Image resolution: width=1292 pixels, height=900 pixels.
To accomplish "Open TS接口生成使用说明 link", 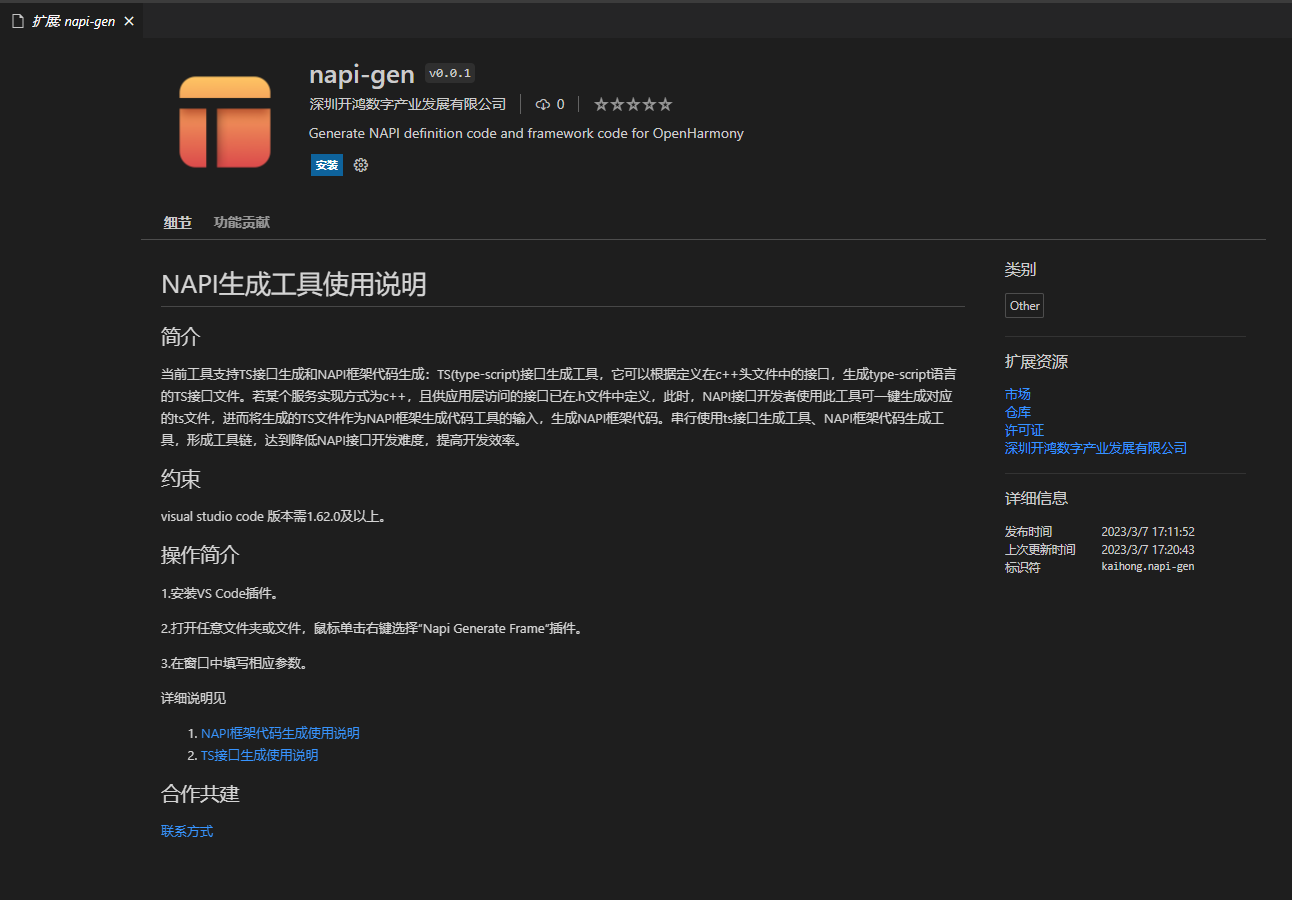I will pos(259,755).
